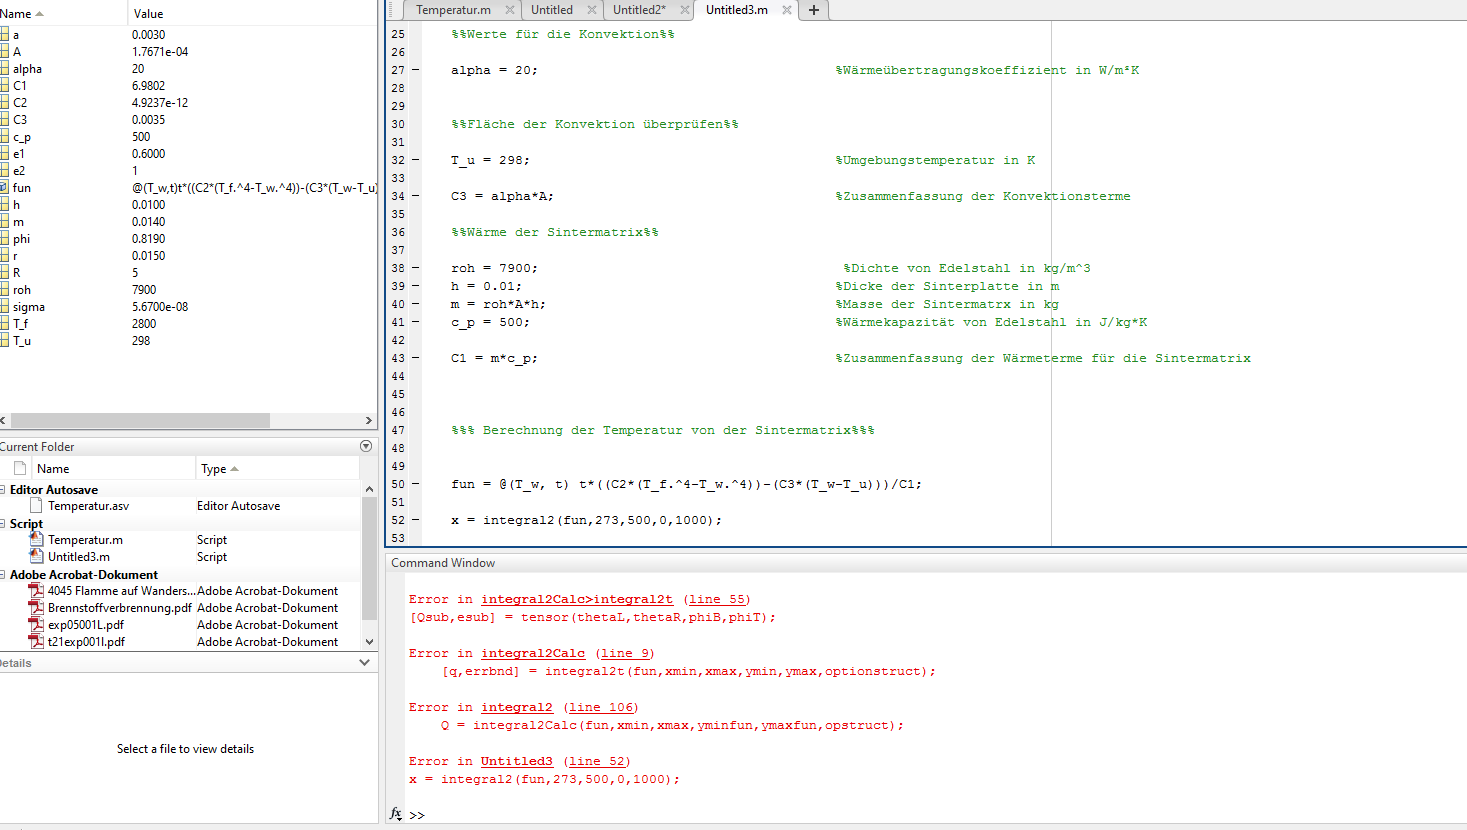Click the Temperatur.m script file icon
This screenshot has width=1467, height=830.
tap(37, 540)
